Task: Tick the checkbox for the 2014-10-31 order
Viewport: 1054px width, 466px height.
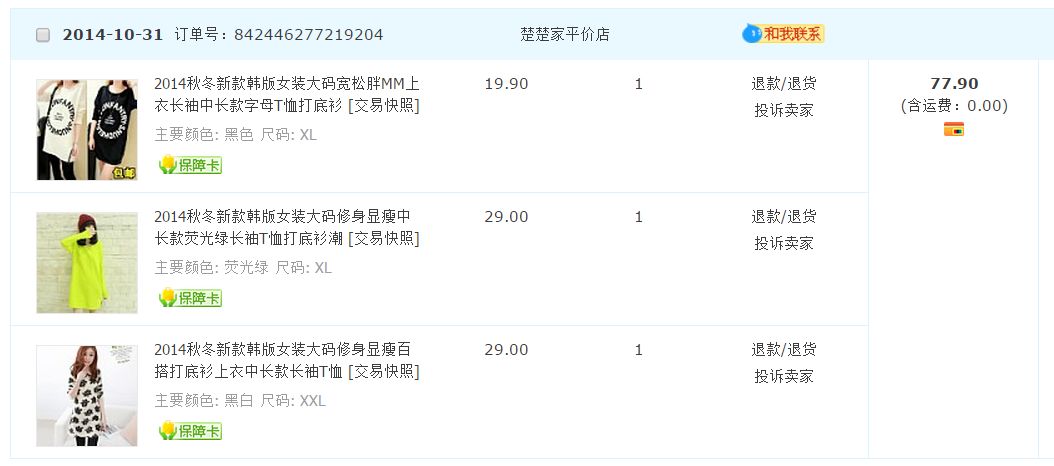Action: 43,35
